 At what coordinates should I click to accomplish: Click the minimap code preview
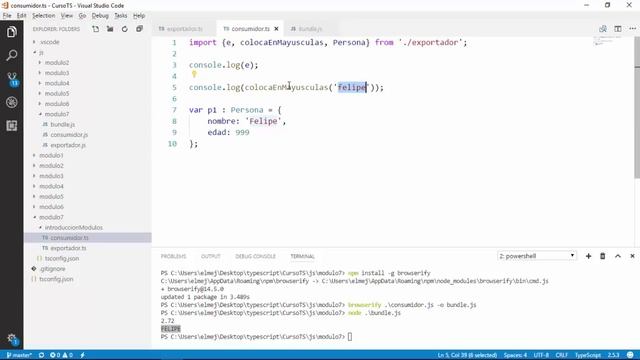(607, 40)
